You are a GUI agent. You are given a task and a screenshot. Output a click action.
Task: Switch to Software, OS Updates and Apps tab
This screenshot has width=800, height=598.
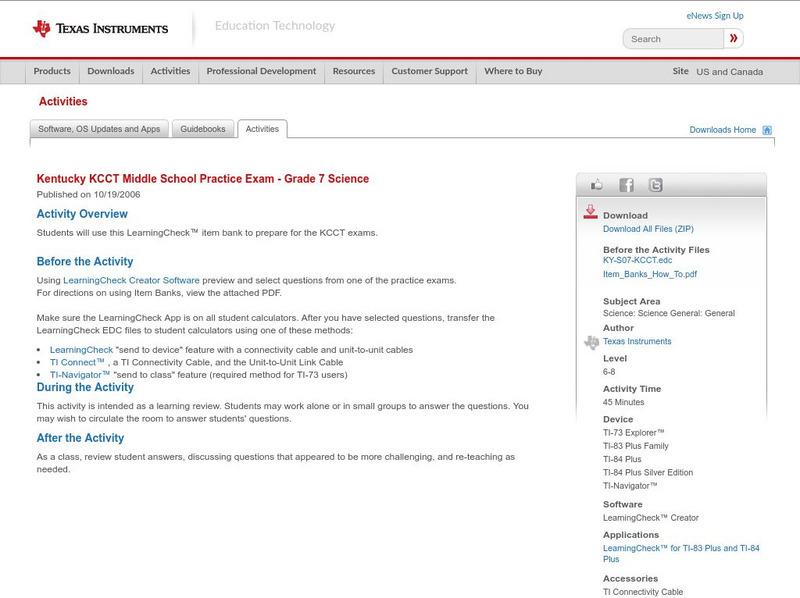click(x=98, y=128)
